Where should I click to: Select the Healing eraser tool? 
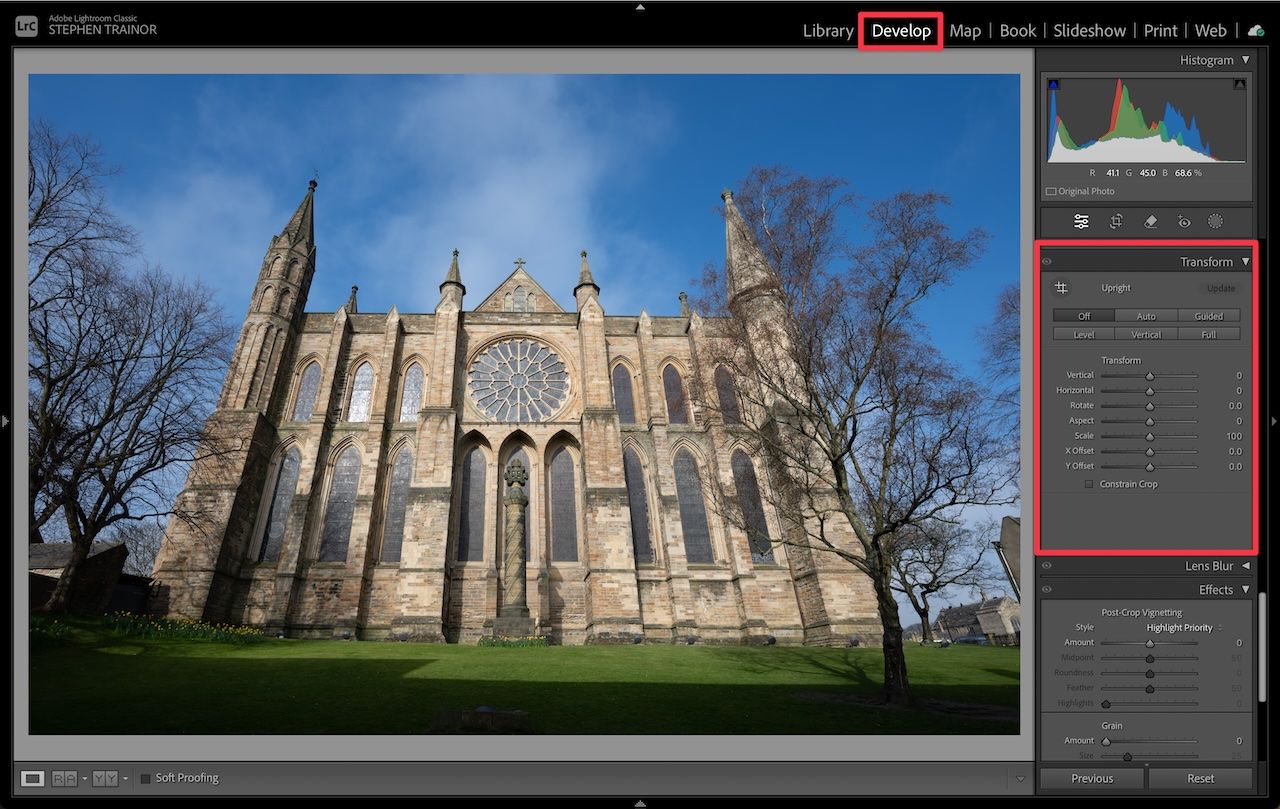coord(1150,222)
